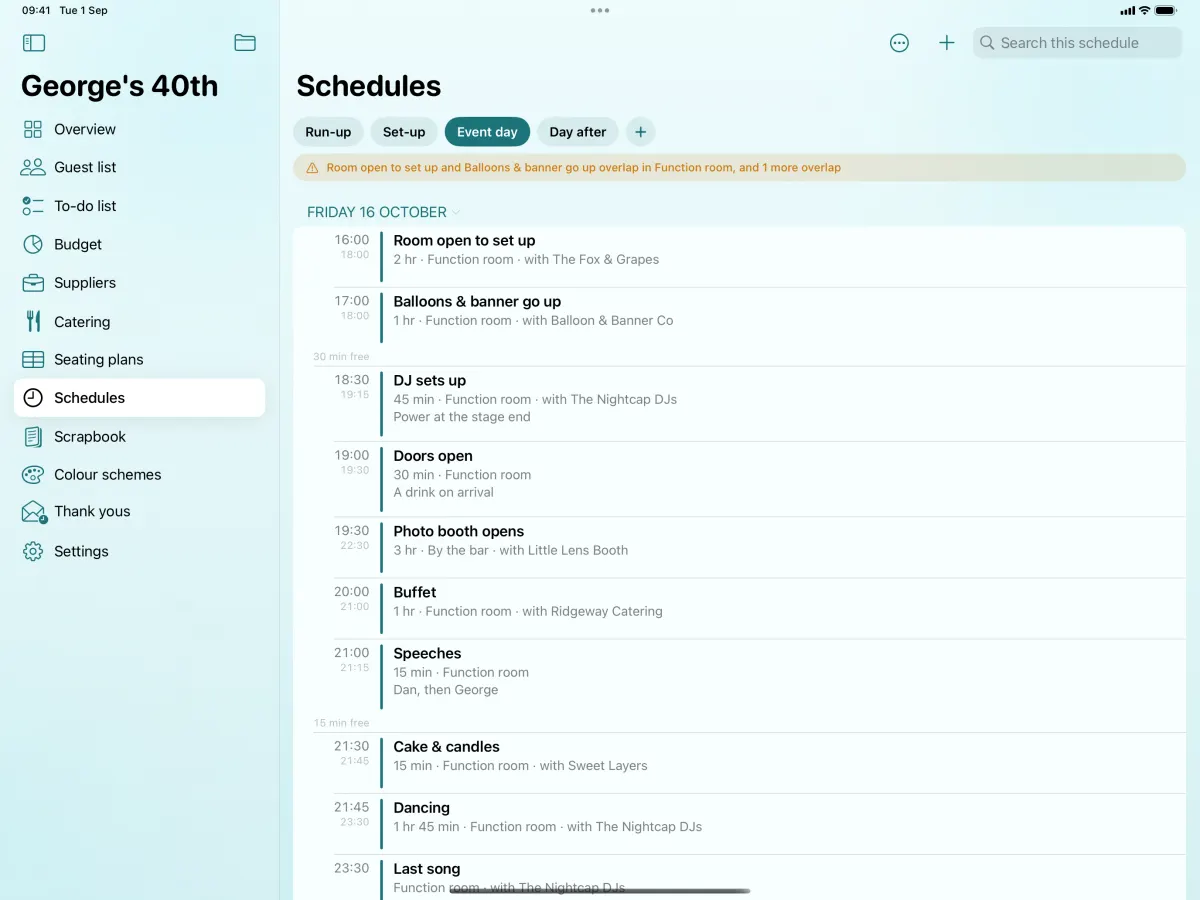This screenshot has width=1200, height=900.
Task: Go to Thank yous in the sidebar
Action: tap(140, 512)
